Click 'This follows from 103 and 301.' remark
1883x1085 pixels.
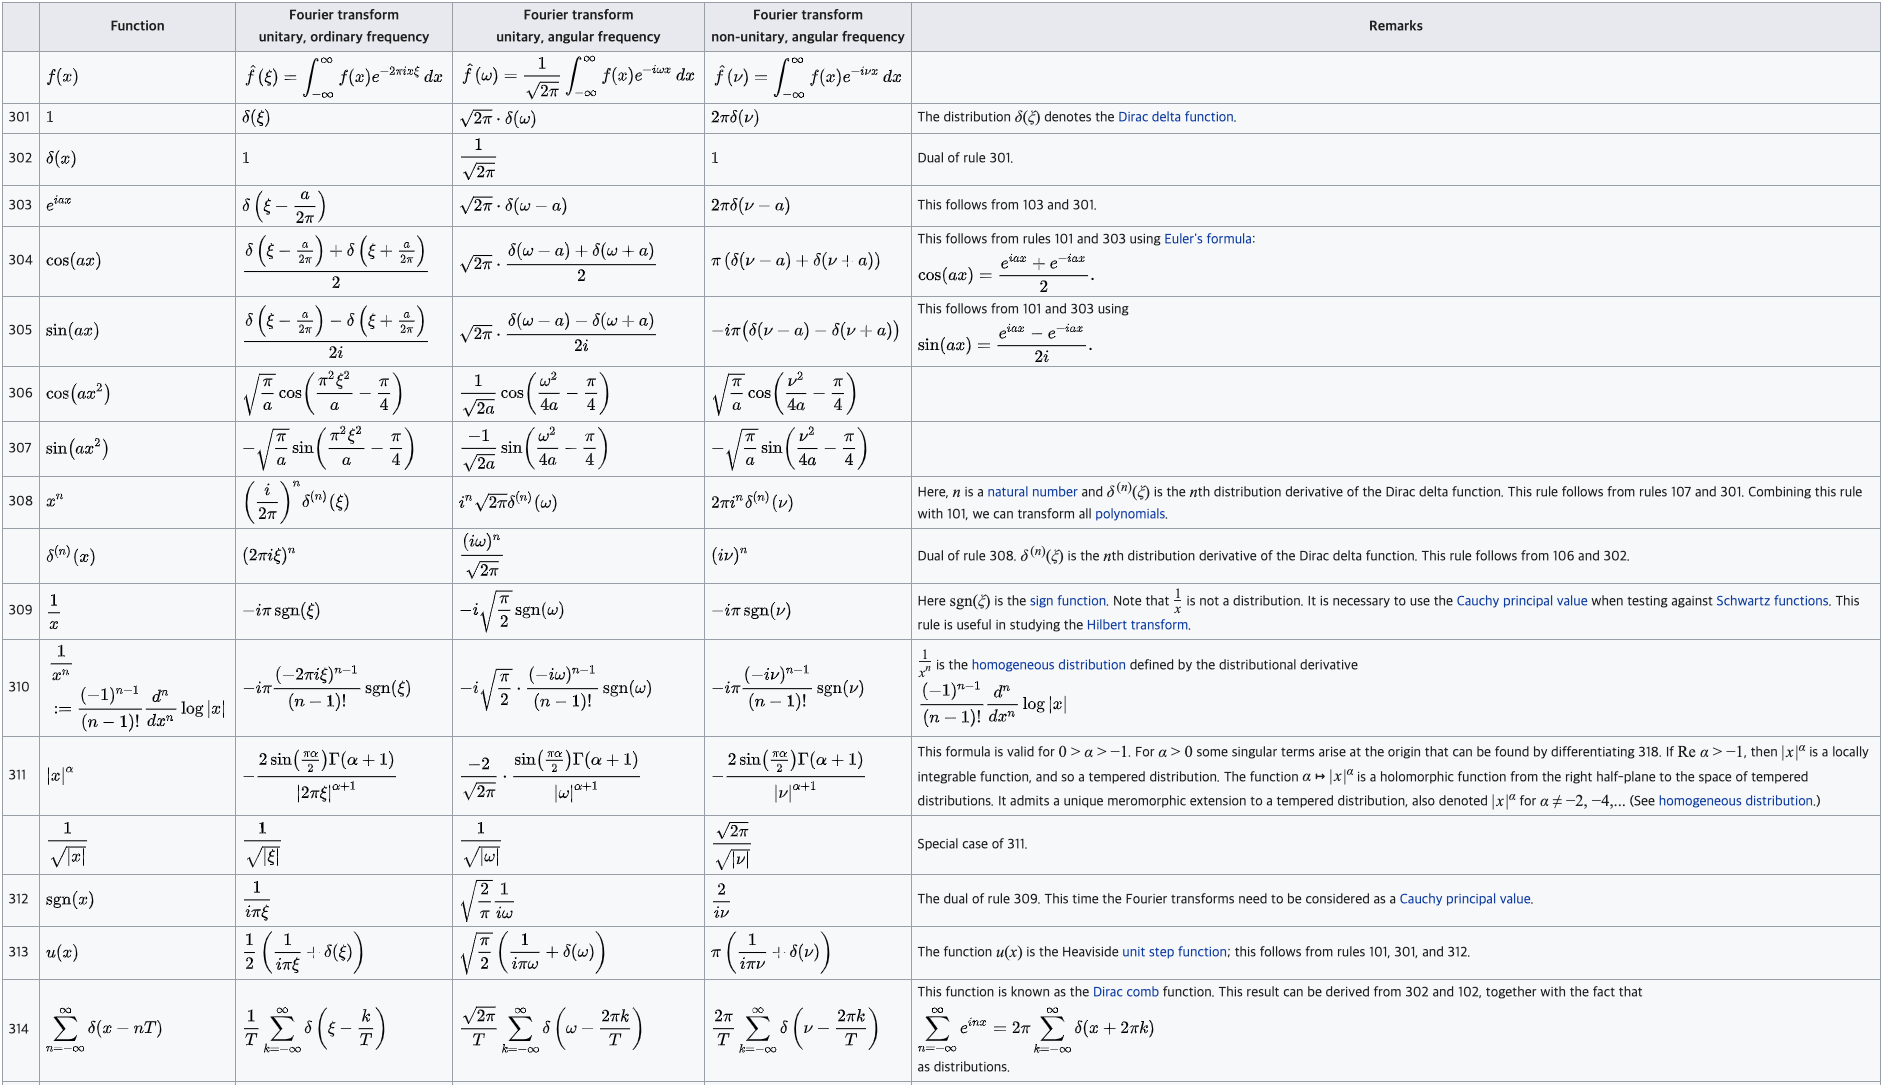[x=1007, y=205]
